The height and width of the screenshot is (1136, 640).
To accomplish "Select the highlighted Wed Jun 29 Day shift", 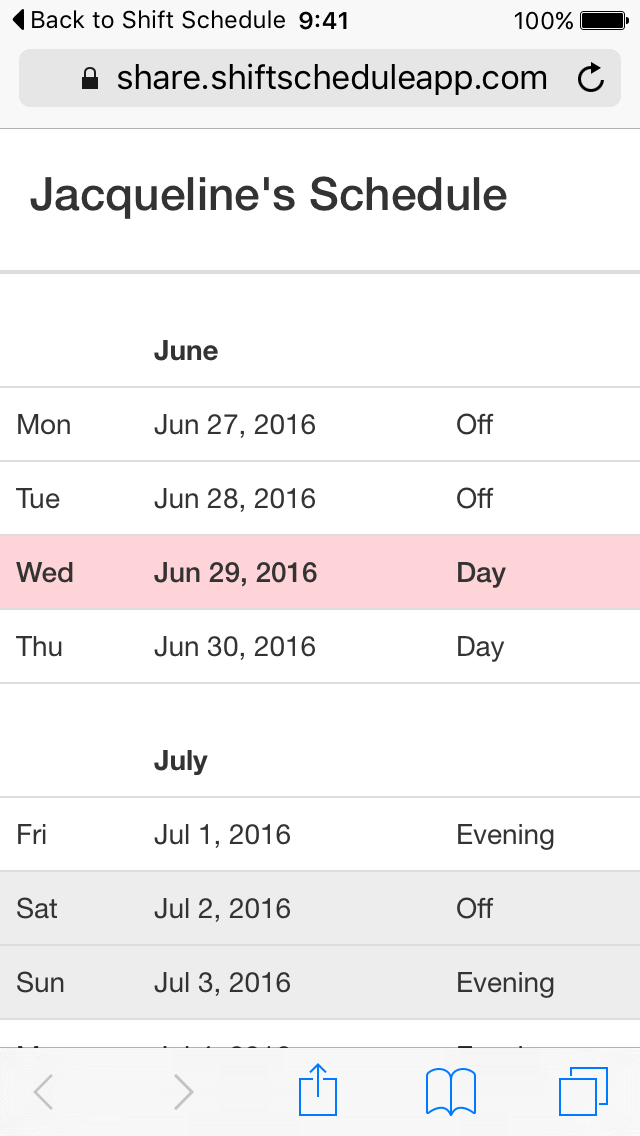I will point(320,572).
